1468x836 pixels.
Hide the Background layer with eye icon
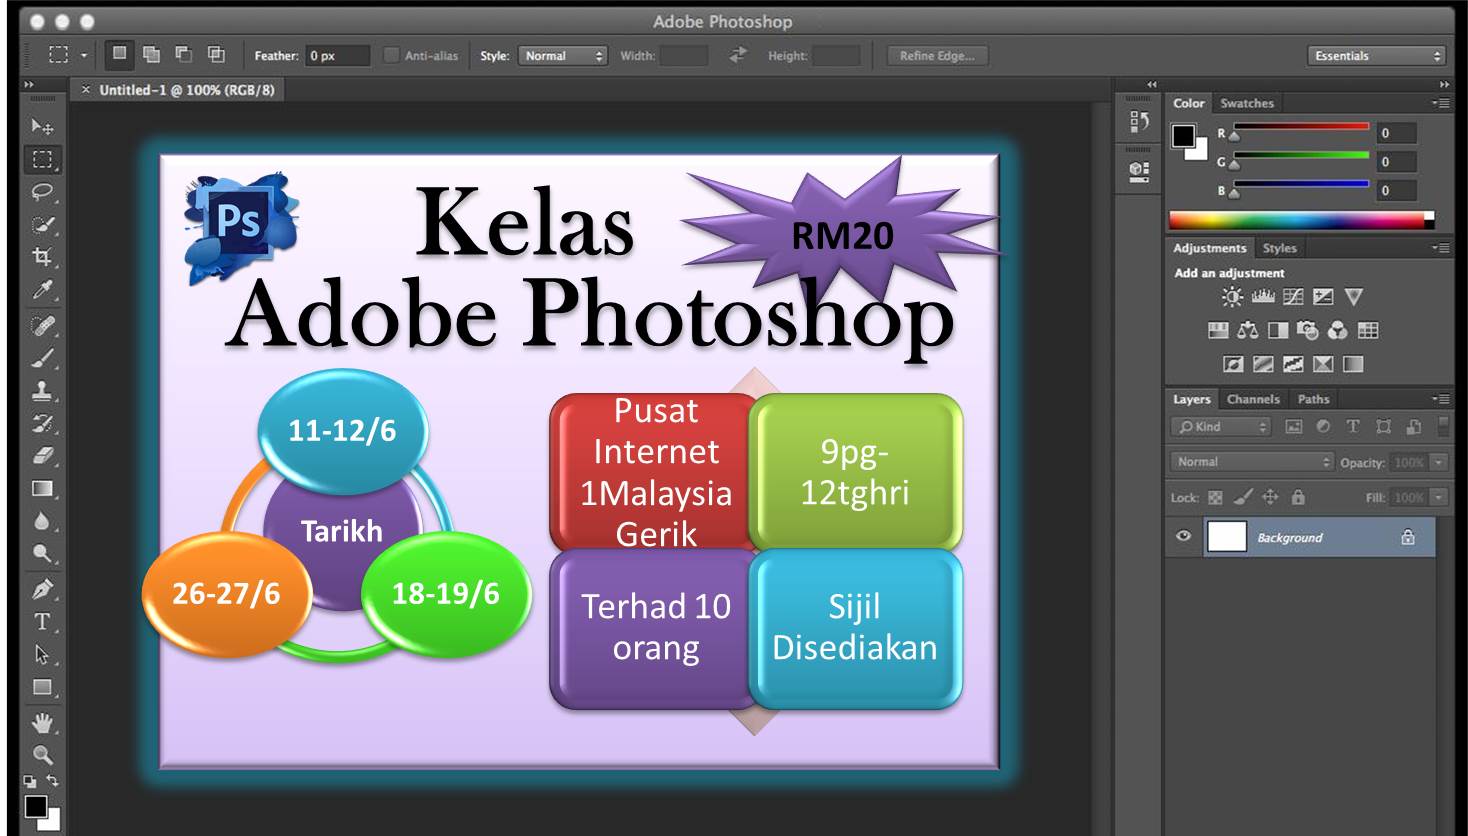coord(1184,536)
